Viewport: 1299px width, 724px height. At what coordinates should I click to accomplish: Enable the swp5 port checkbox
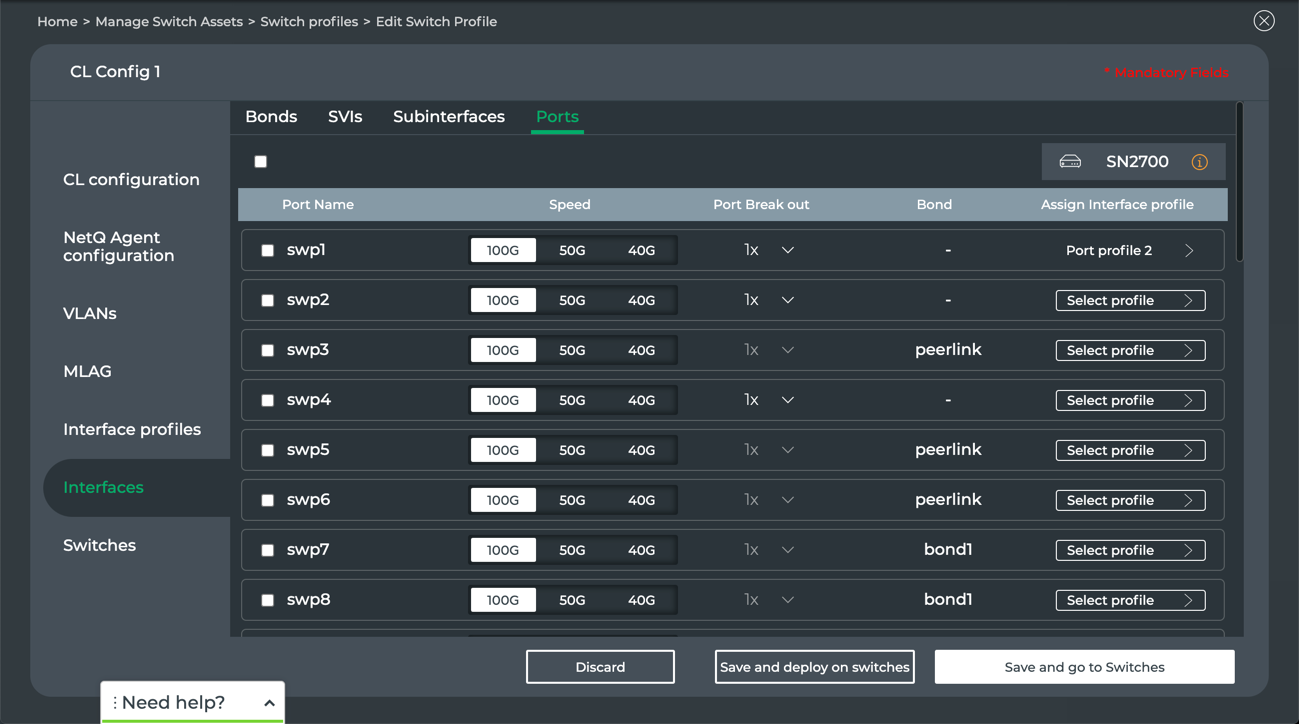267,451
